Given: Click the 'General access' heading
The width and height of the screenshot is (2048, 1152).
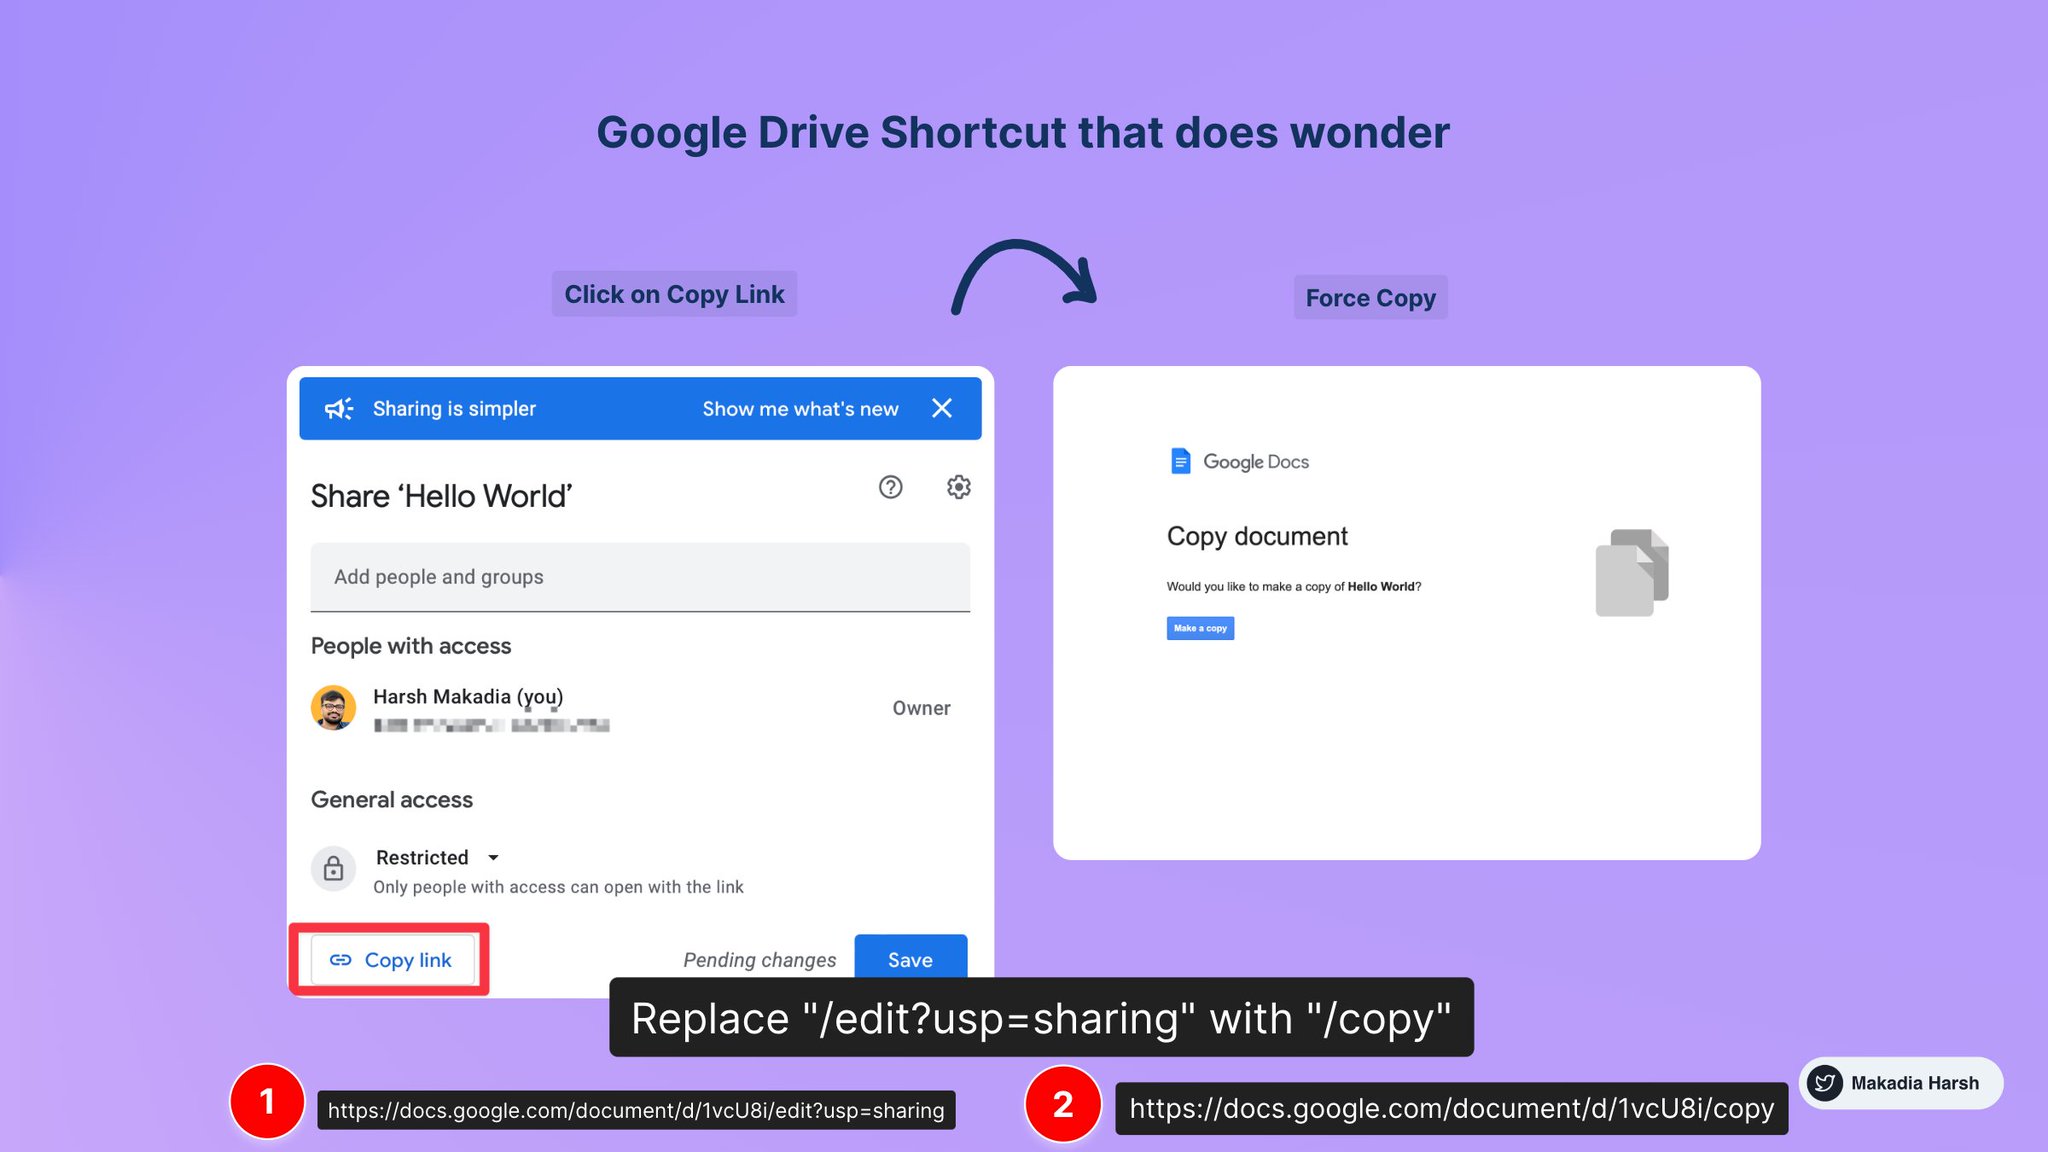Looking at the screenshot, I should pos(392,800).
